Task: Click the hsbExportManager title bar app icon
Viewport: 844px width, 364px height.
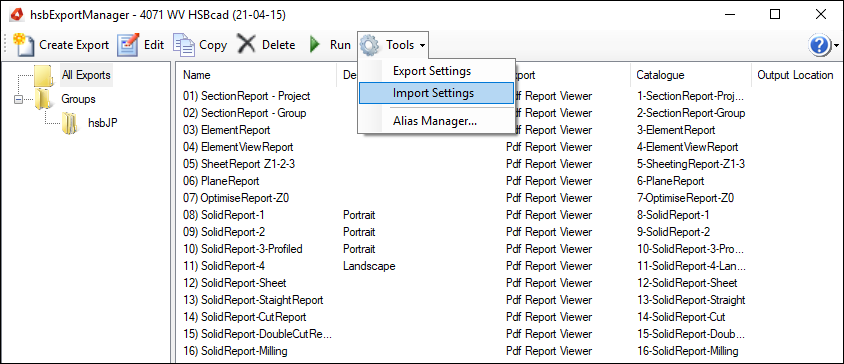Action: tap(17, 15)
